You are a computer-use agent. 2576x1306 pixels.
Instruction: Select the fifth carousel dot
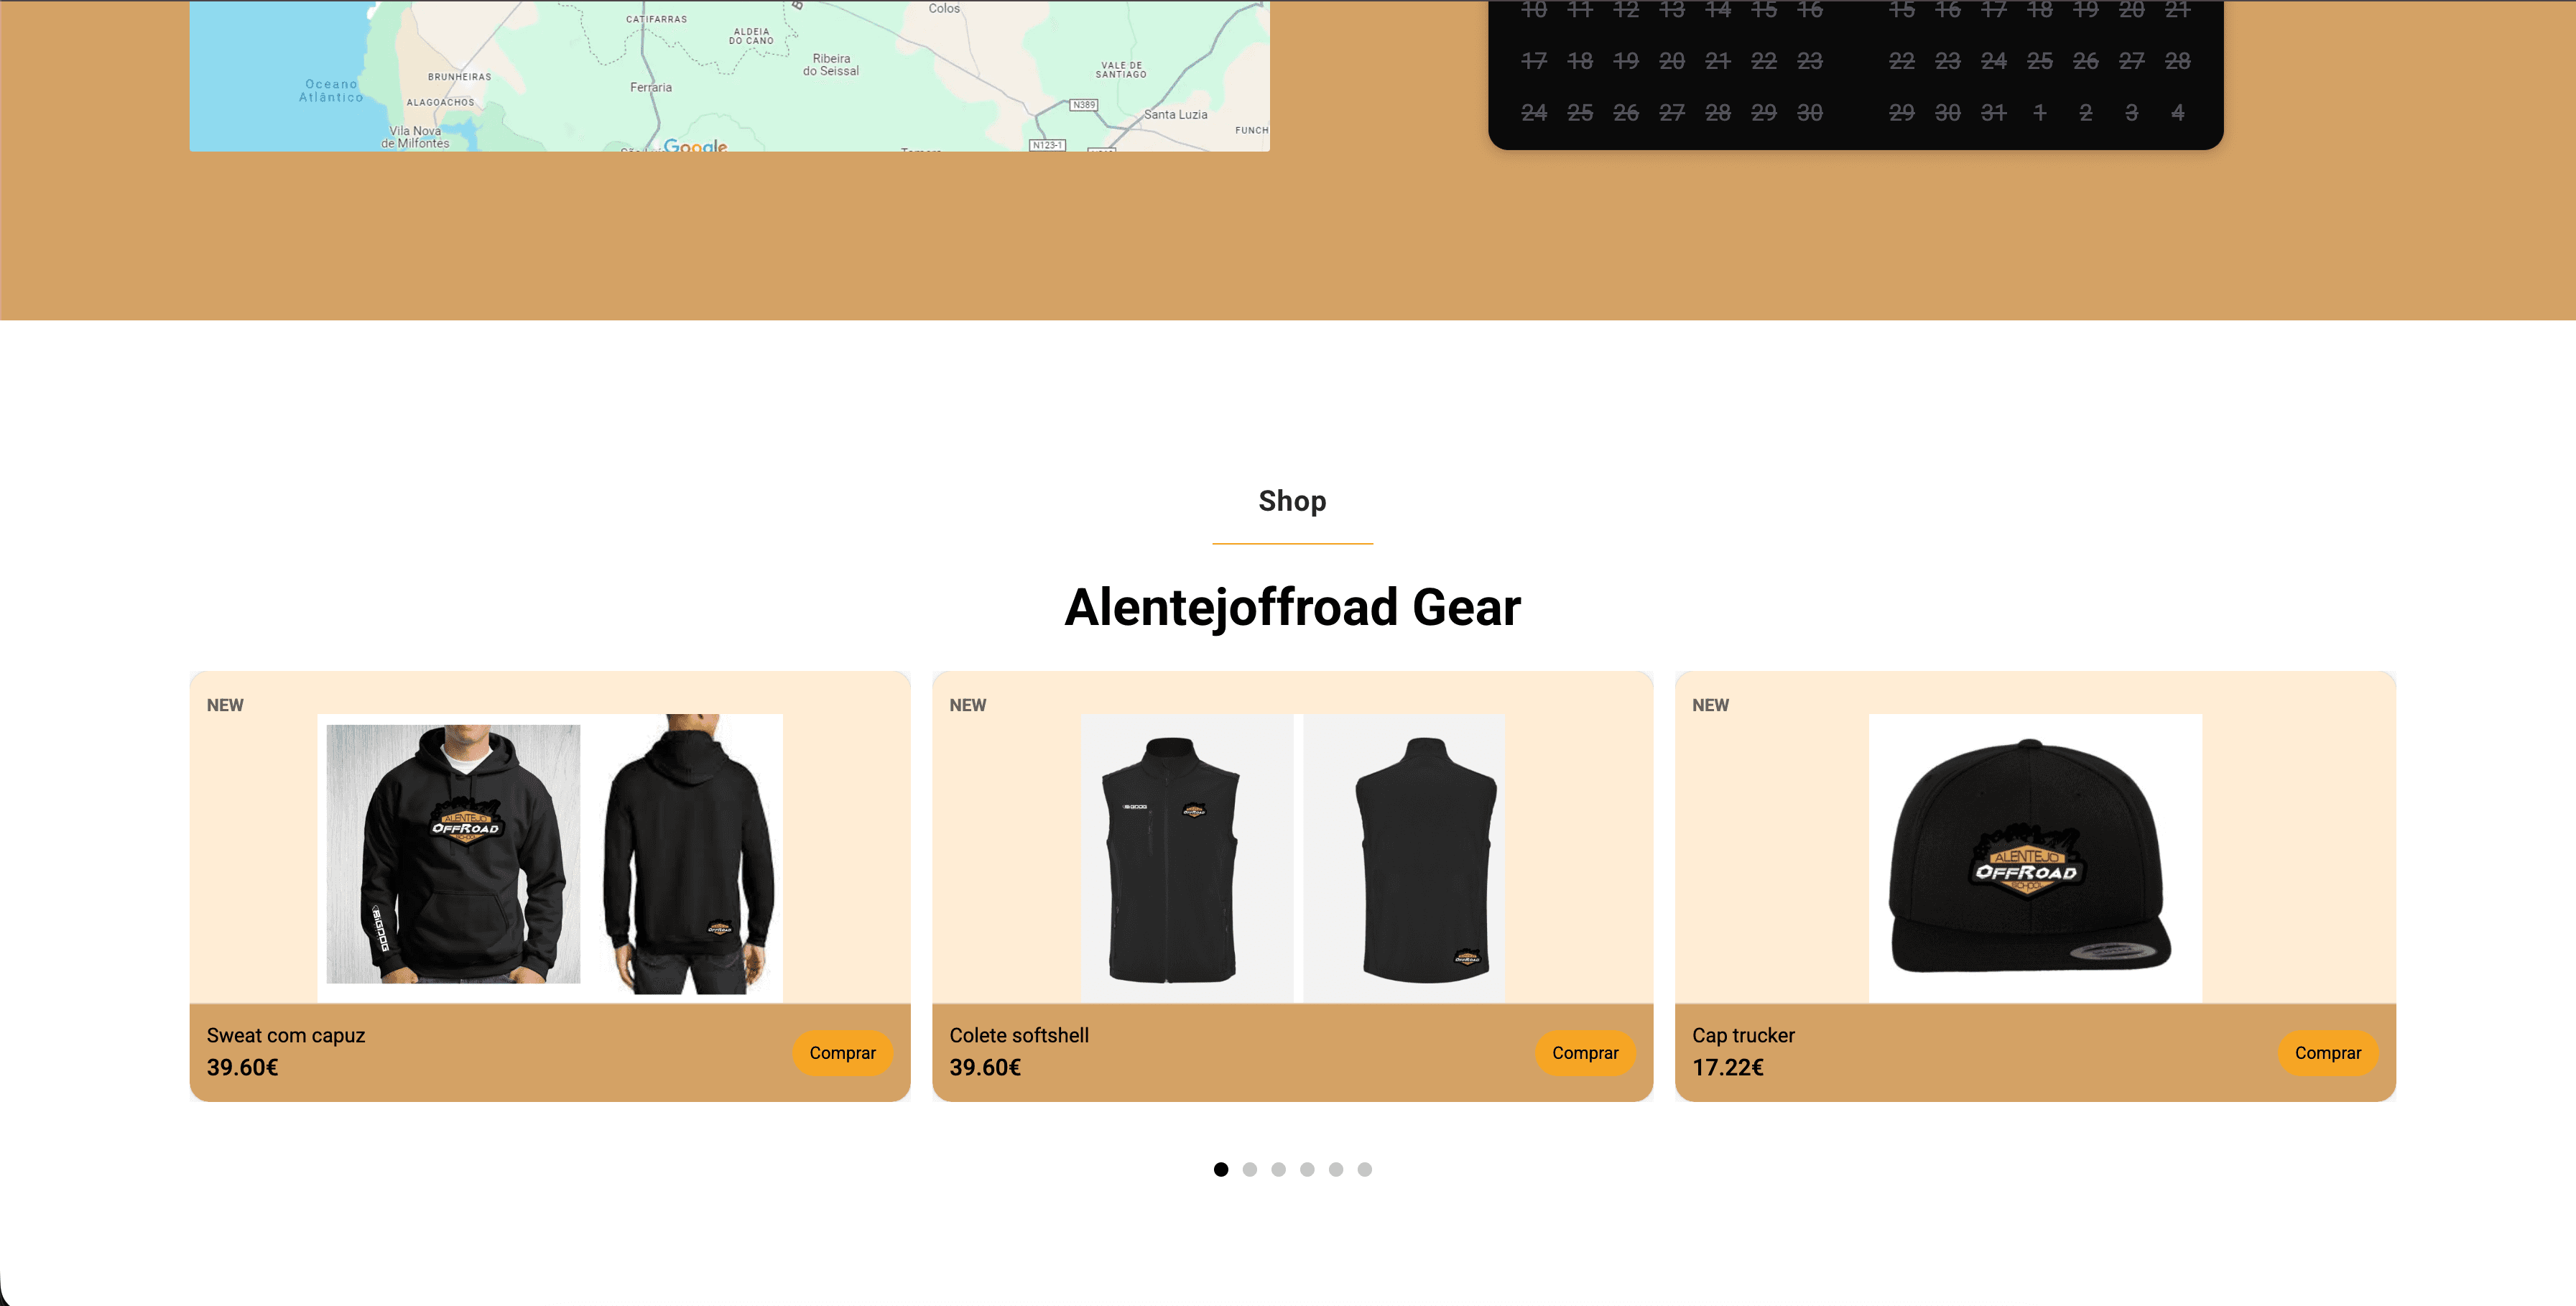tap(1336, 1169)
